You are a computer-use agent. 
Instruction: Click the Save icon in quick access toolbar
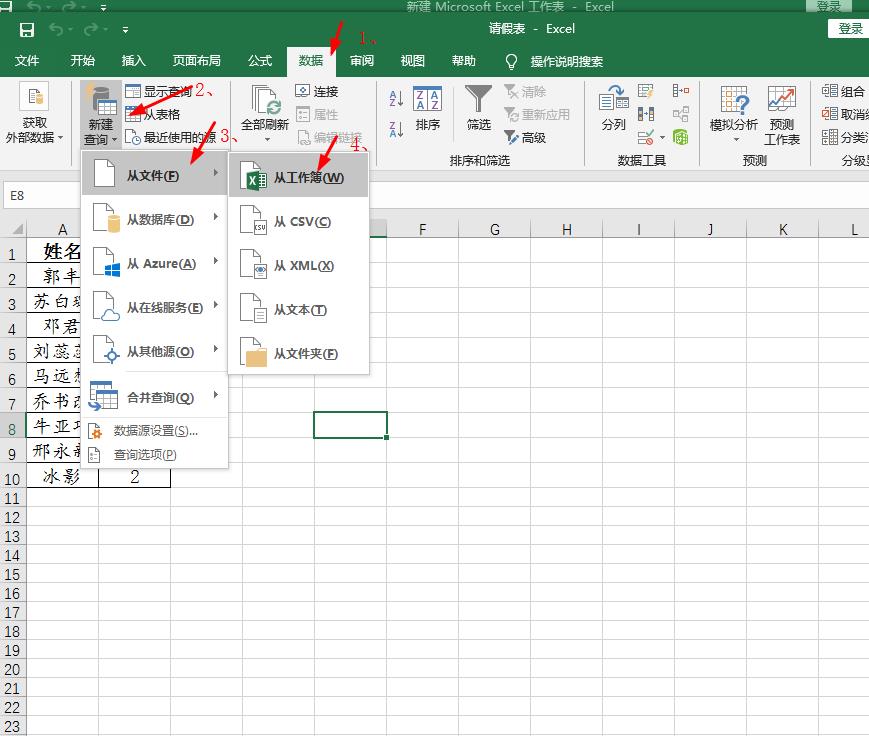tap(27, 29)
